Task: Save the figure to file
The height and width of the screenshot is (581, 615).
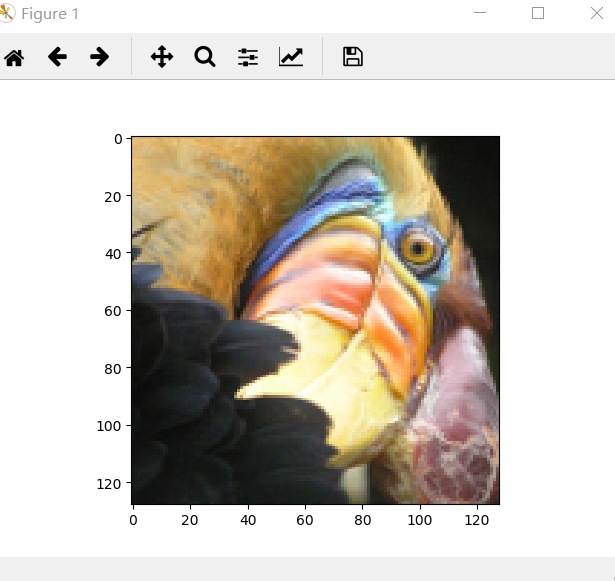Action: tap(353, 57)
